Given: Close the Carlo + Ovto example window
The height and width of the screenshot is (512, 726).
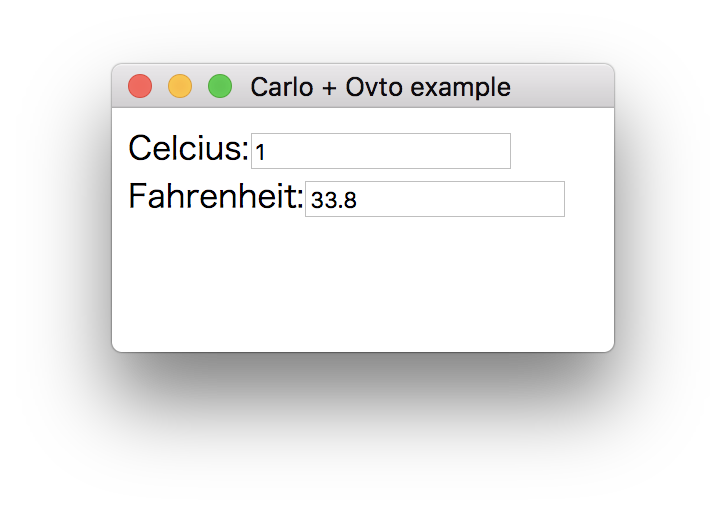Looking at the screenshot, I should [x=140, y=87].
